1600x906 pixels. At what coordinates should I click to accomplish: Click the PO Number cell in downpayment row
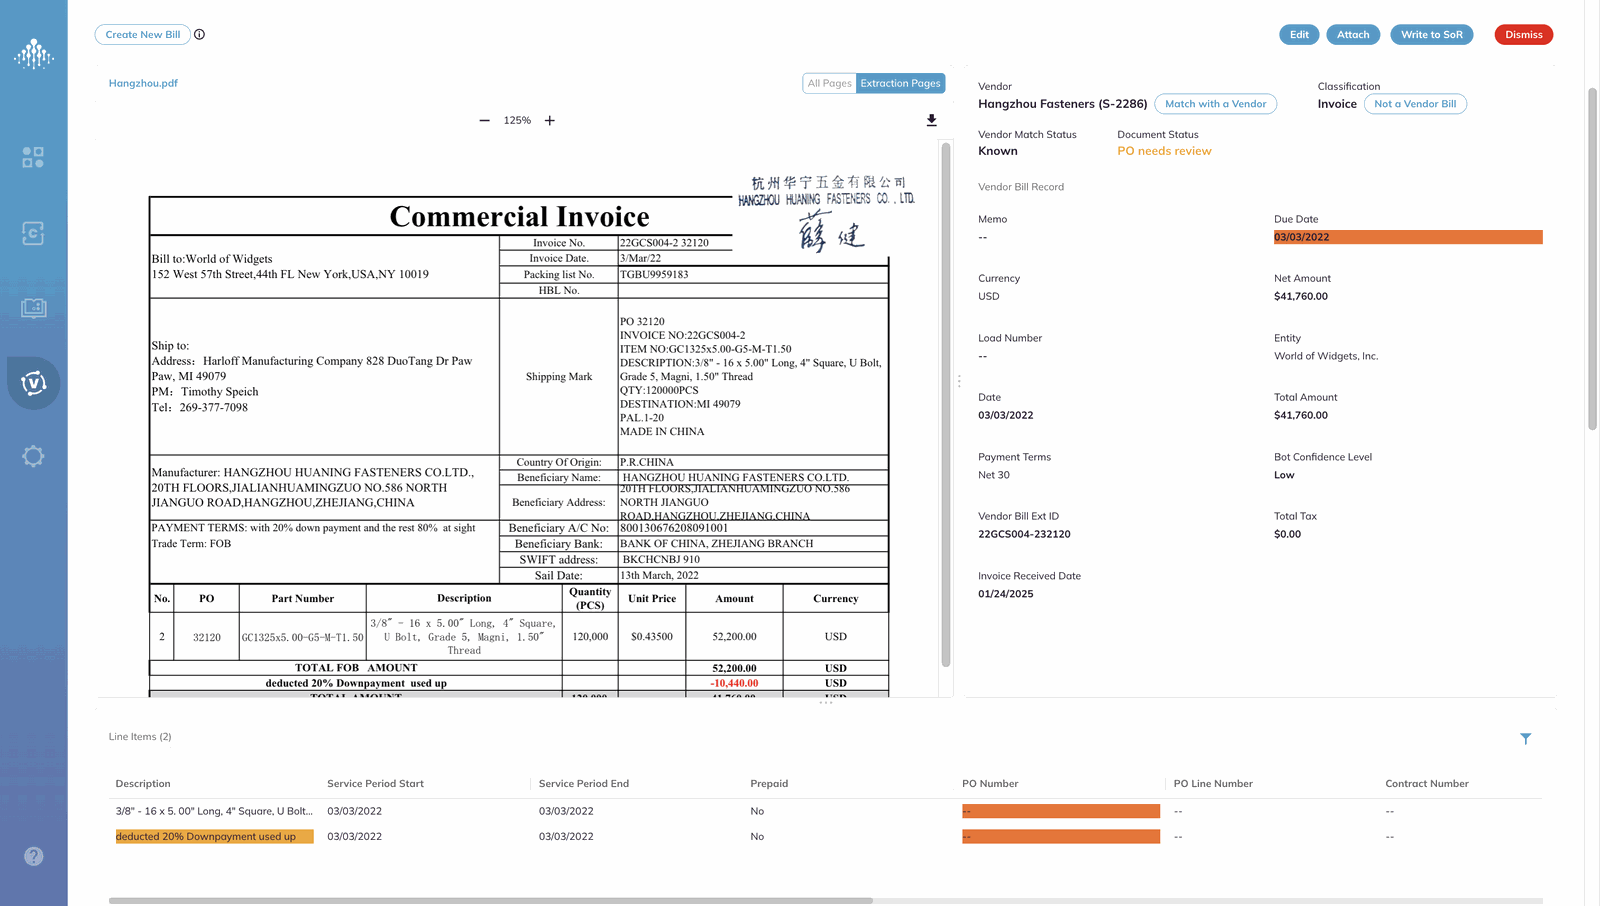(1061, 836)
